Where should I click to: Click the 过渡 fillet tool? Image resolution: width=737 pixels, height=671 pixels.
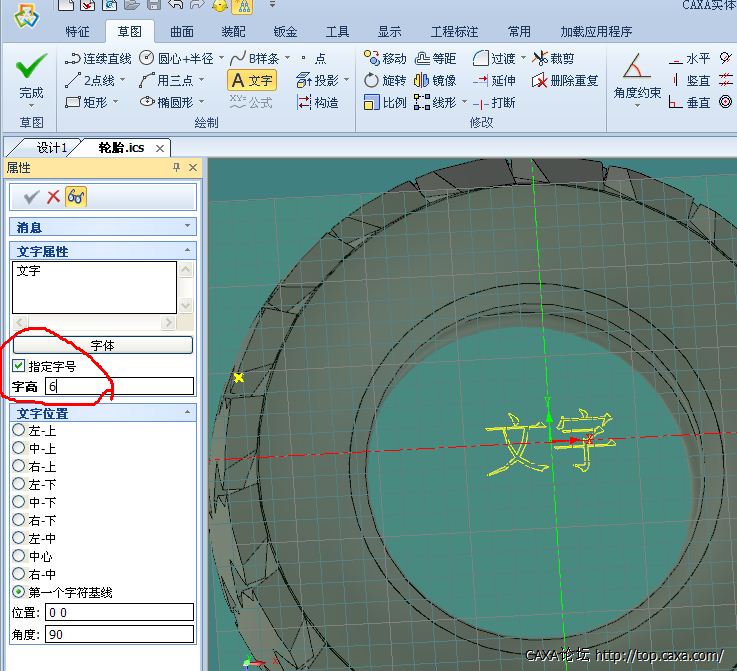coord(494,58)
